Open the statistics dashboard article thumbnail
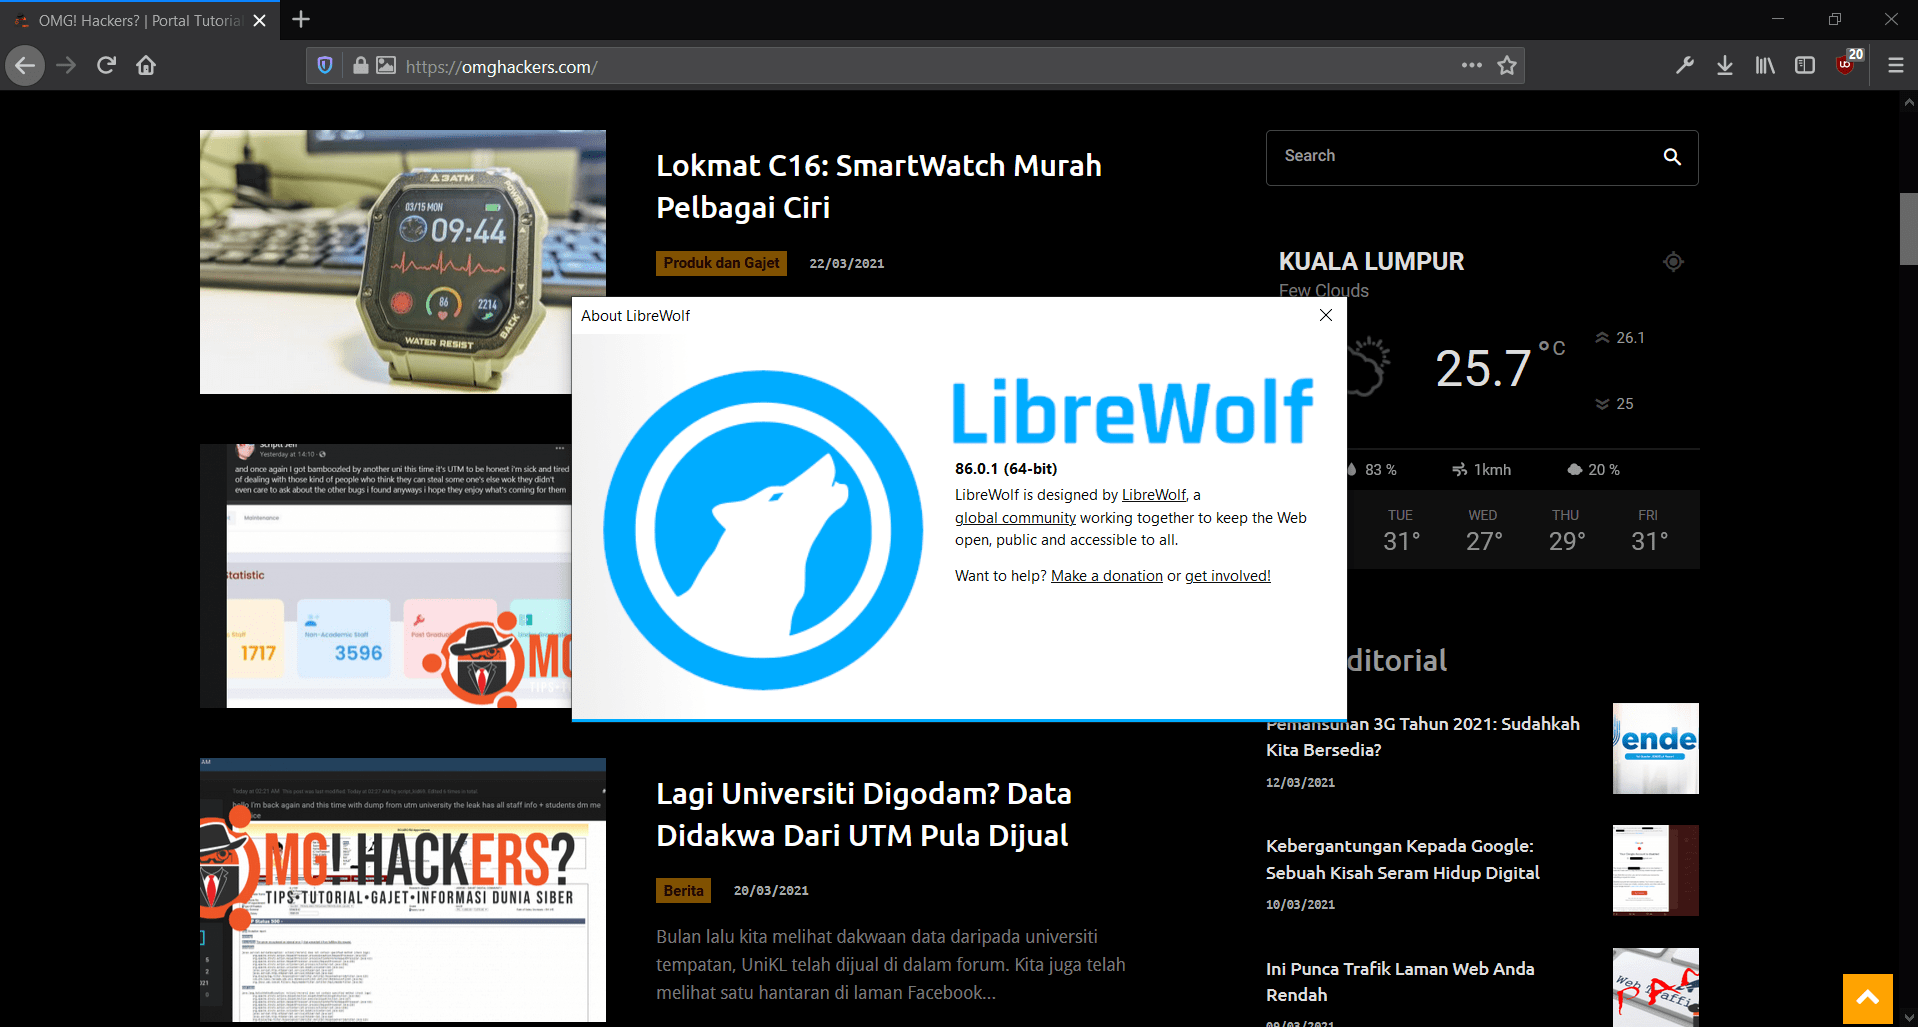The width and height of the screenshot is (1918, 1027). click(386, 576)
